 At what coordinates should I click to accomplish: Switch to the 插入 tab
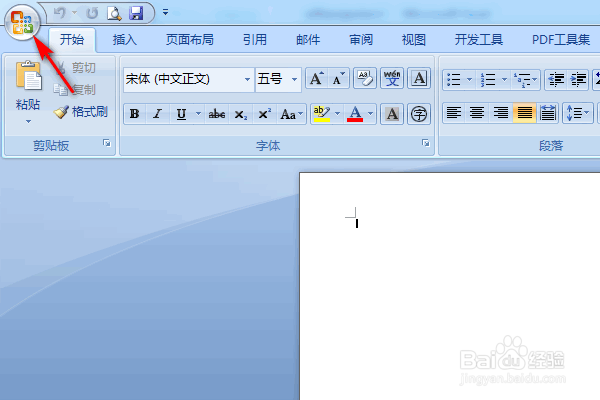(x=124, y=39)
